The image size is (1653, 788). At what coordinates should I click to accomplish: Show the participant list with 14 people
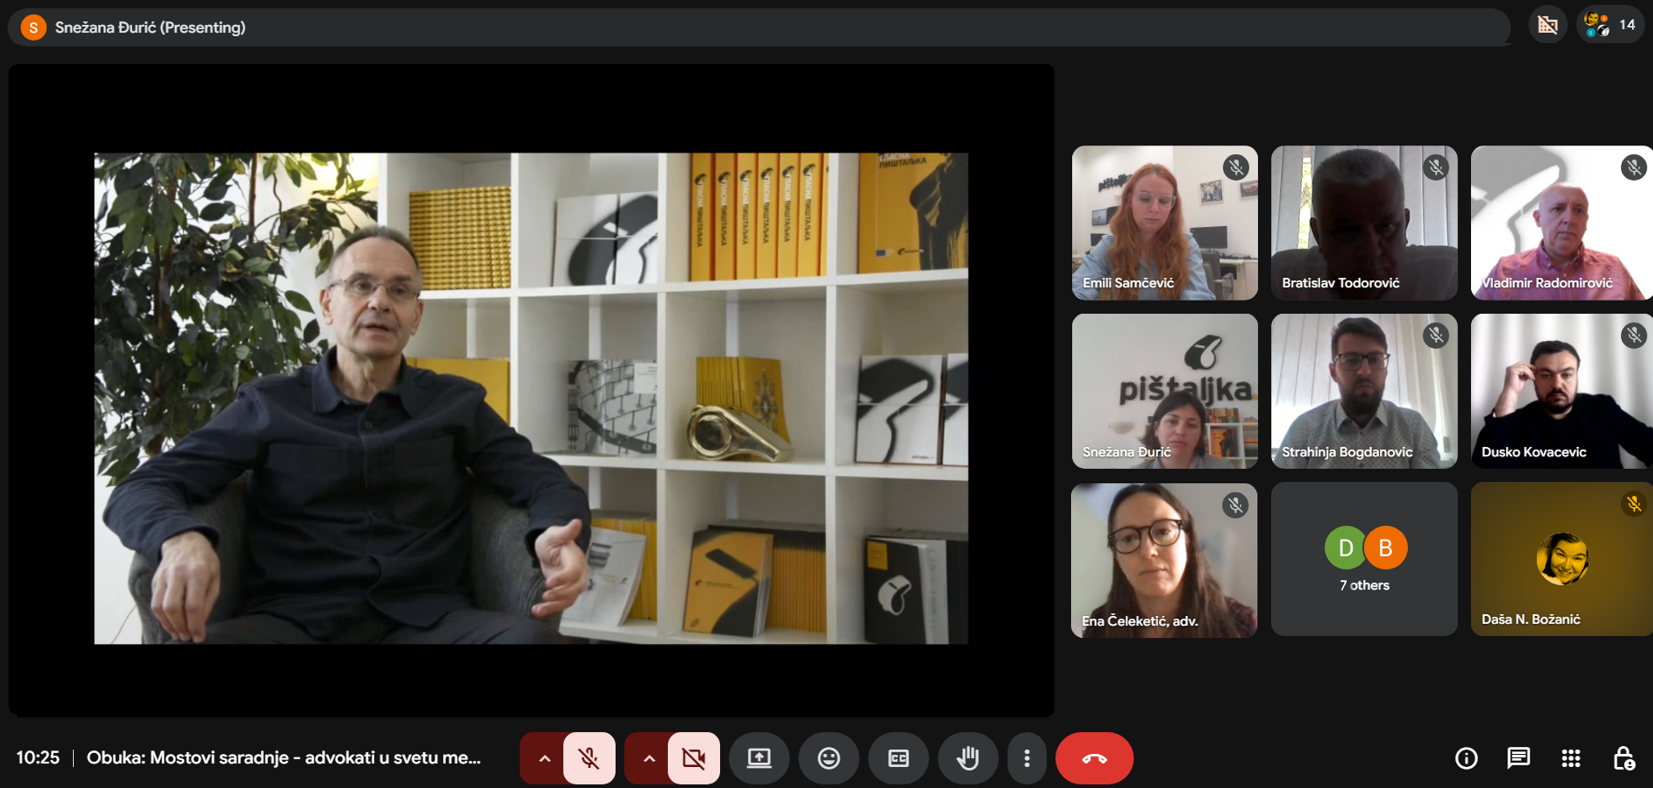1611,25
